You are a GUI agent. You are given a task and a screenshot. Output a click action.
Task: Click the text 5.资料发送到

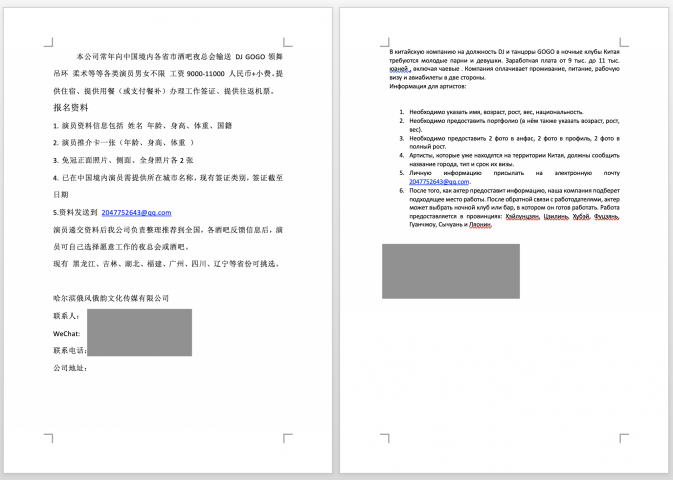tap(75, 213)
